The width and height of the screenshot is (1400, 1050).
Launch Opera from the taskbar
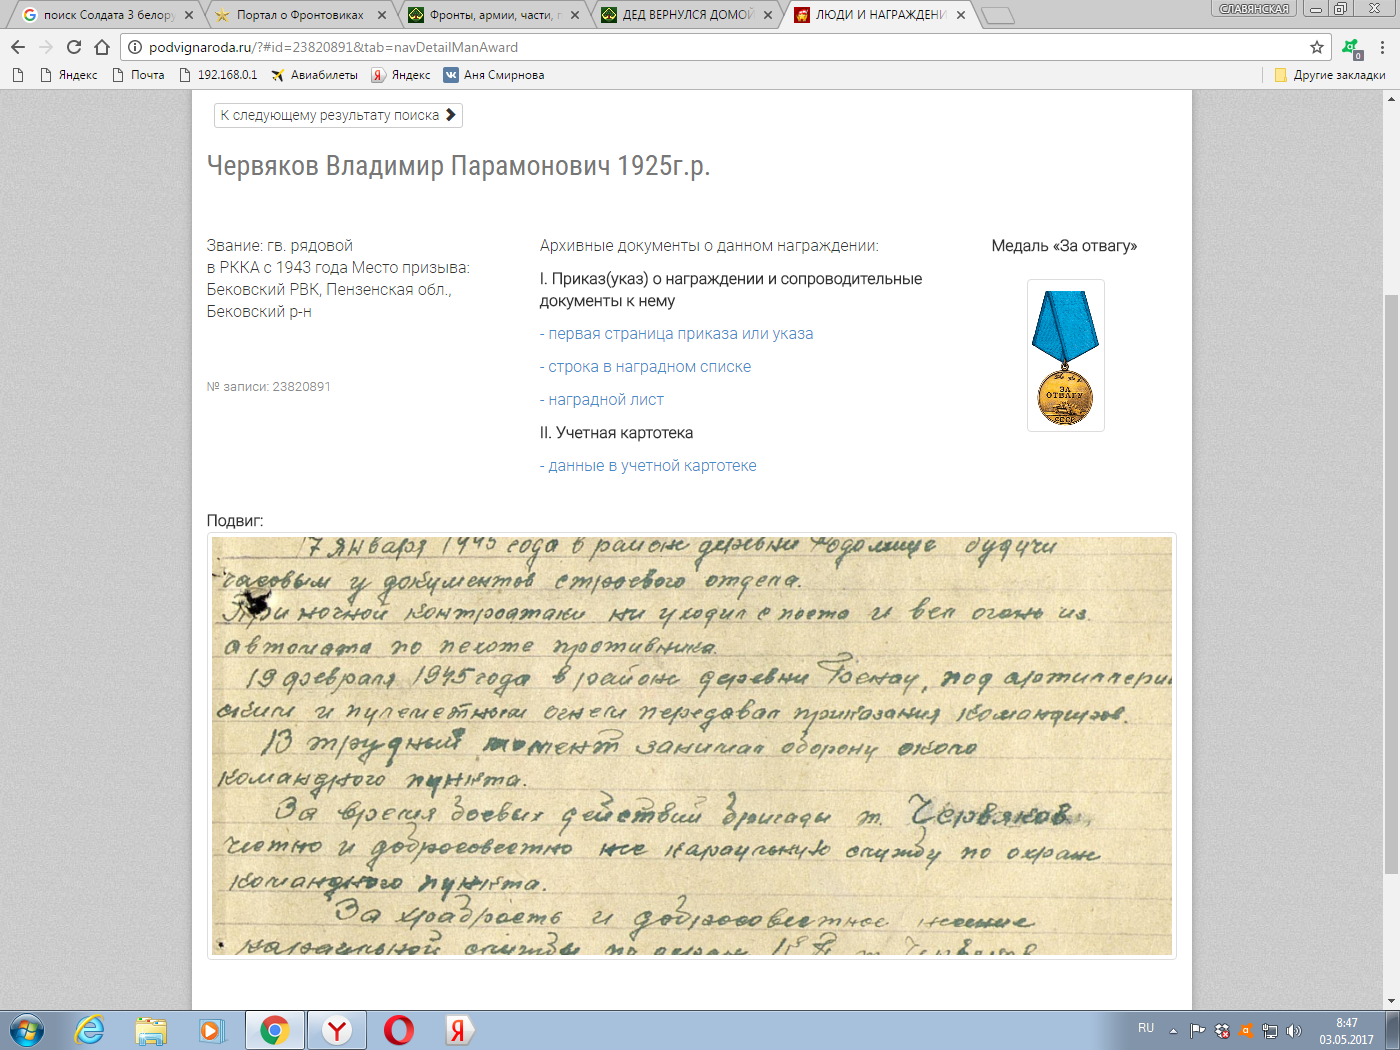(x=399, y=1030)
